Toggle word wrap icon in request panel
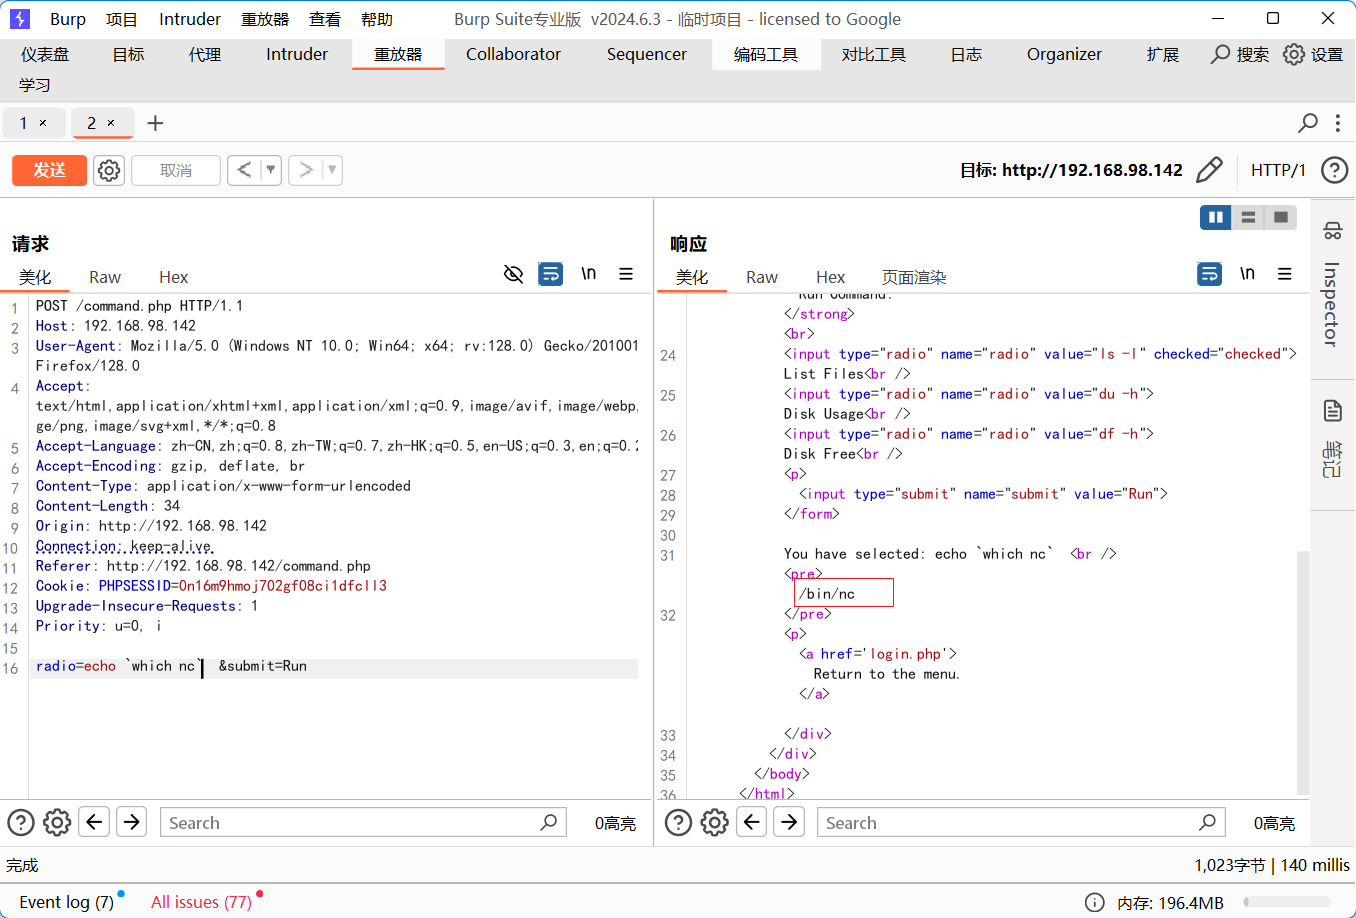The image size is (1356, 918). (x=551, y=274)
